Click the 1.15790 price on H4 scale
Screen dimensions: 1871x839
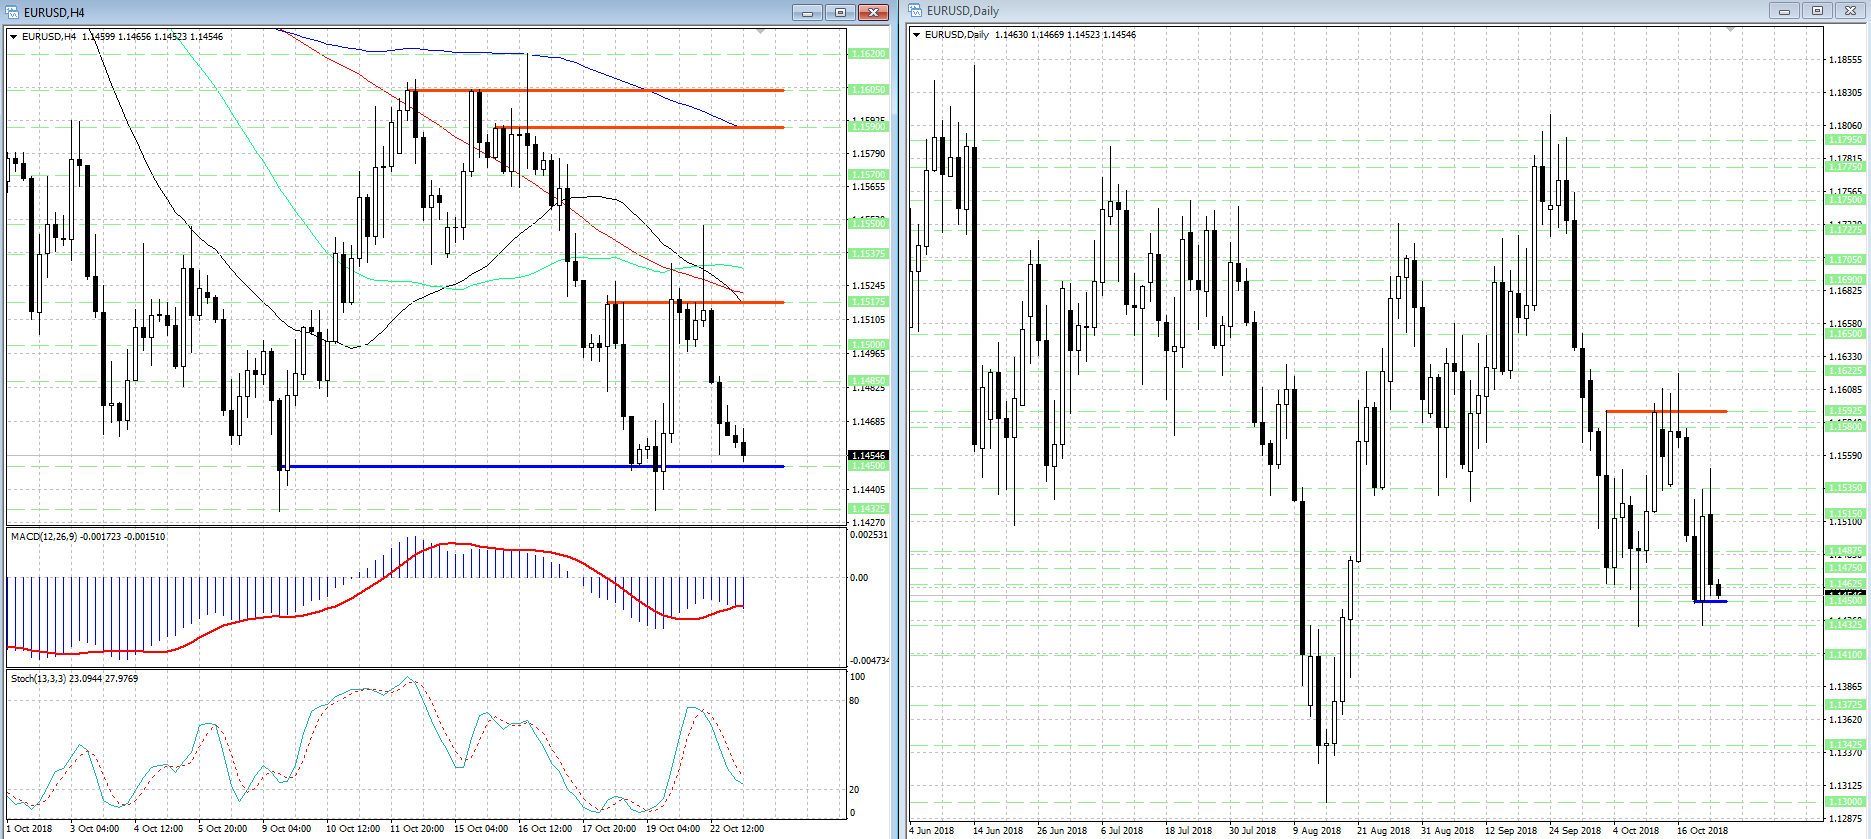click(868, 154)
